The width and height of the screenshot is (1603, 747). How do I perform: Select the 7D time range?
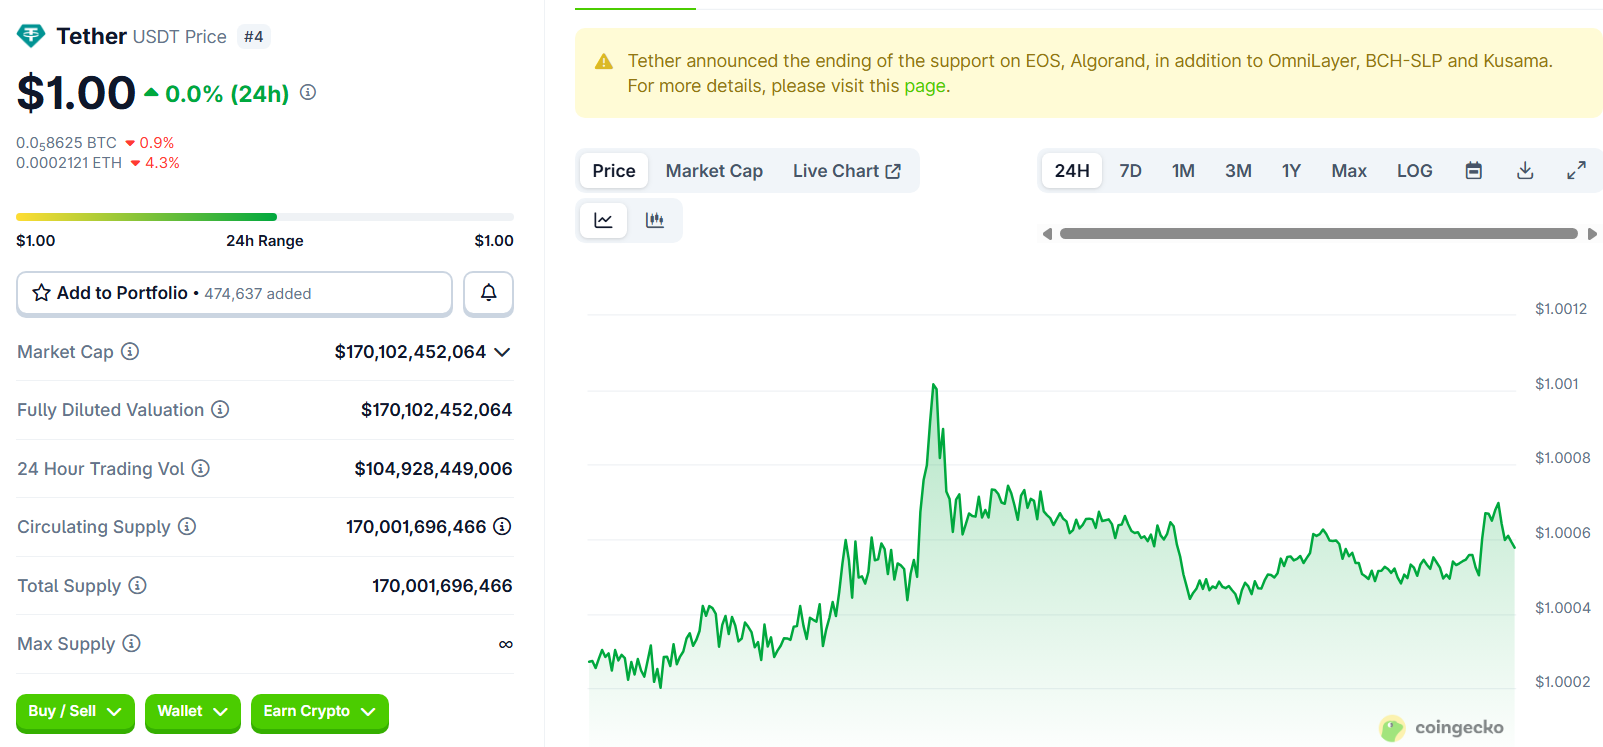point(1130,171)
